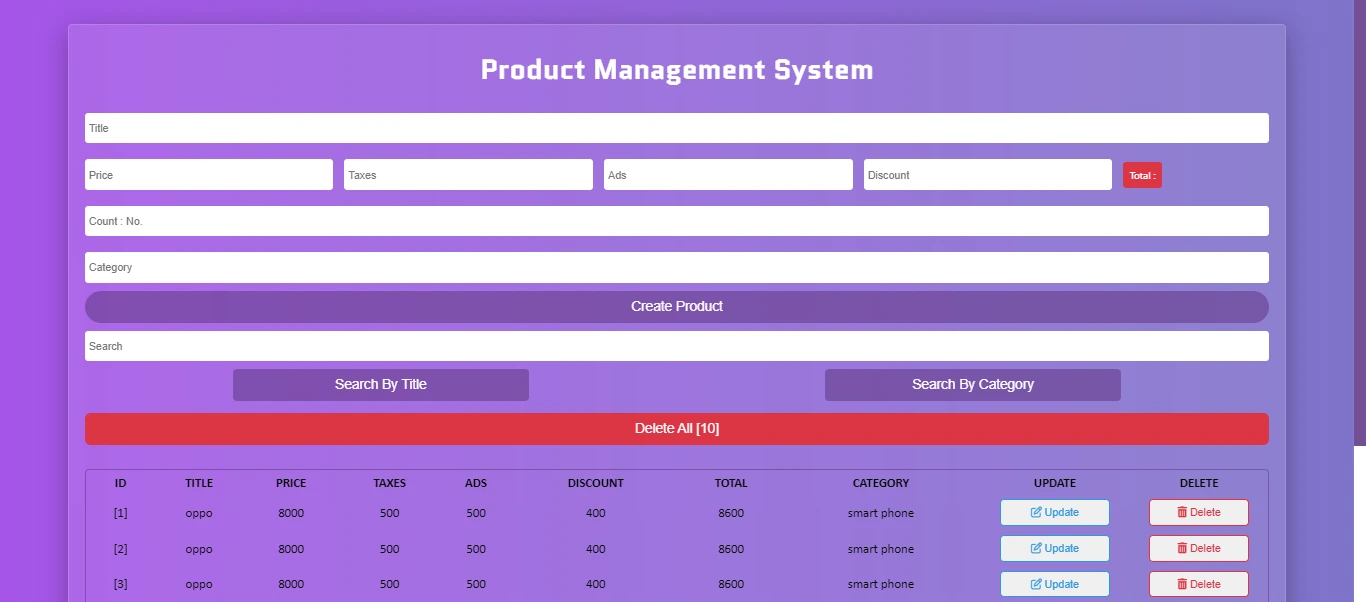
Task: Click Search By Title
Action: pos(380,384)
